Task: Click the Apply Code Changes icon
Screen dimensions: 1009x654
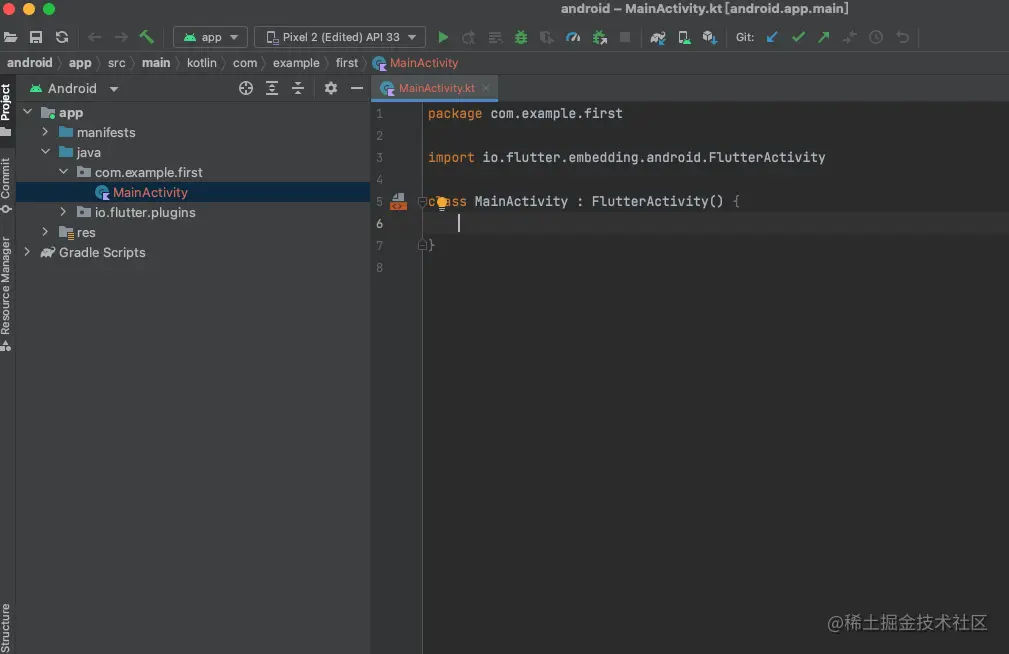Action: 495,37
